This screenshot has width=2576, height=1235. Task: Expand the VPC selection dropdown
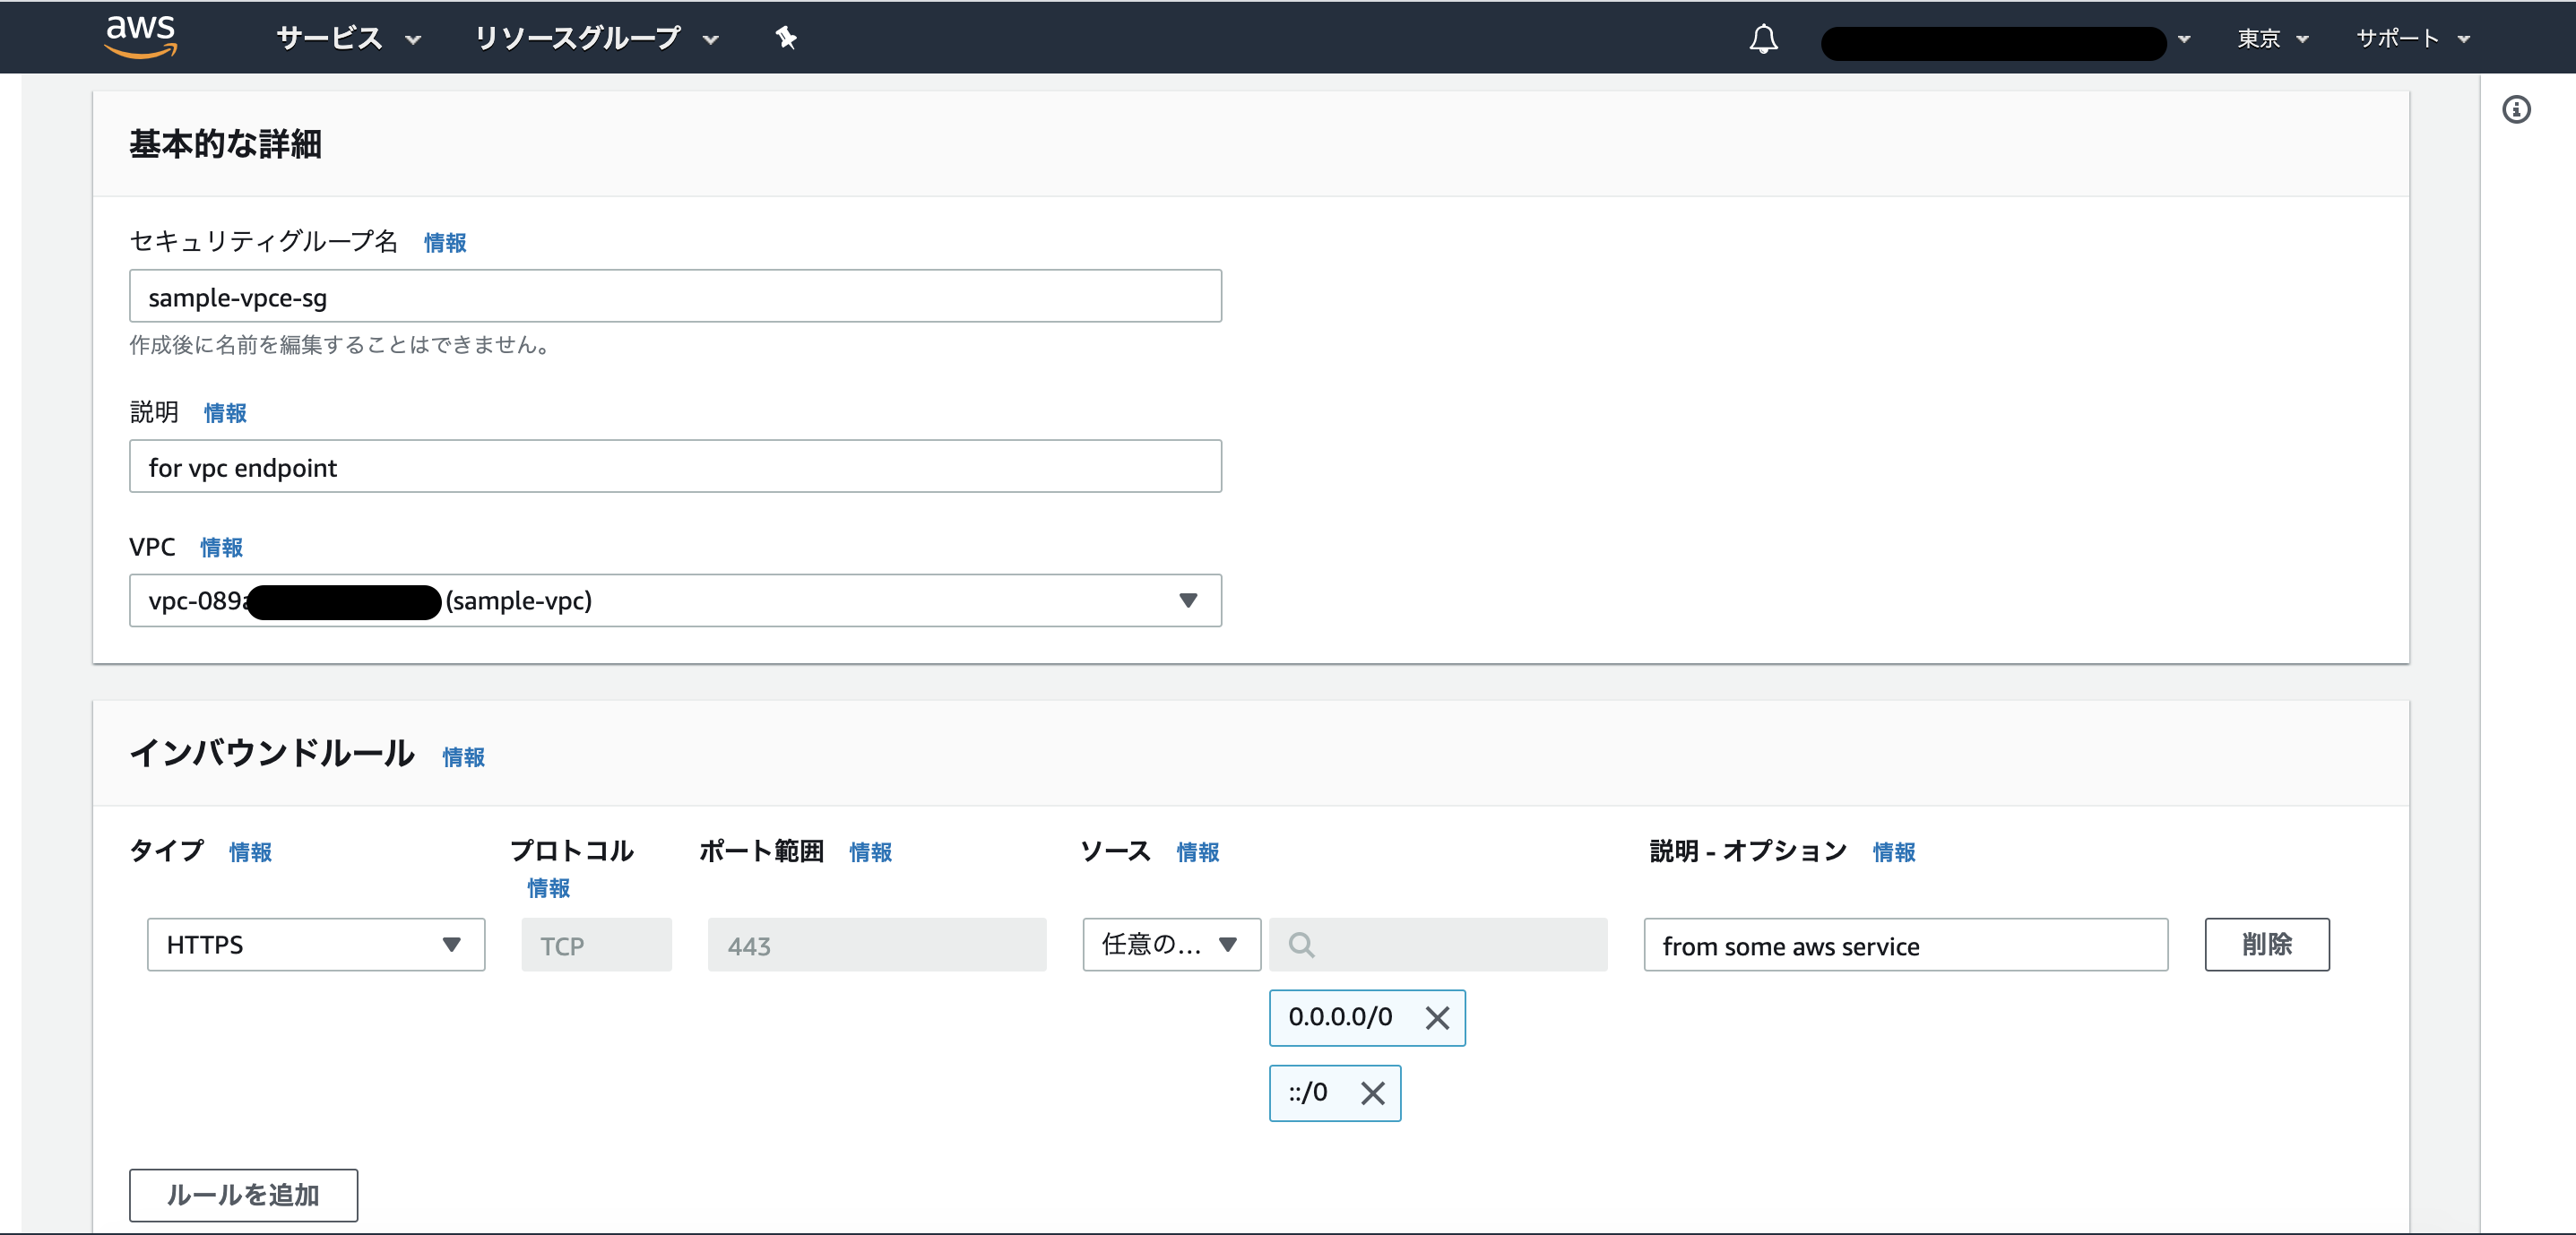1187,601
